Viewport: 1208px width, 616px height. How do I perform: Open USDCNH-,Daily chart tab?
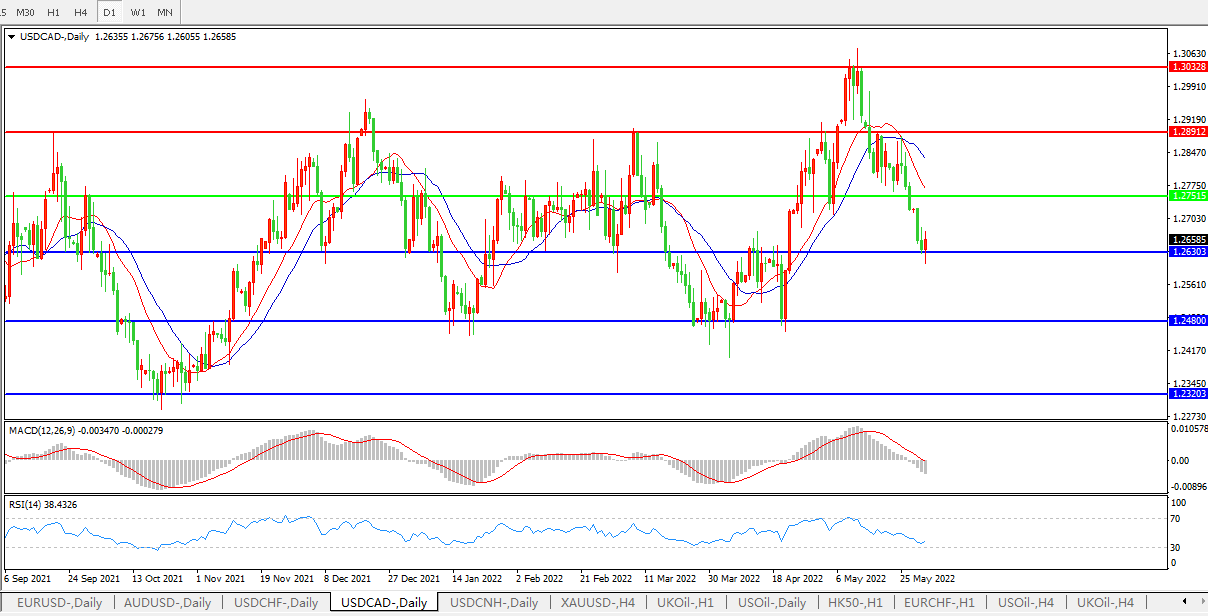click(494, 602)
